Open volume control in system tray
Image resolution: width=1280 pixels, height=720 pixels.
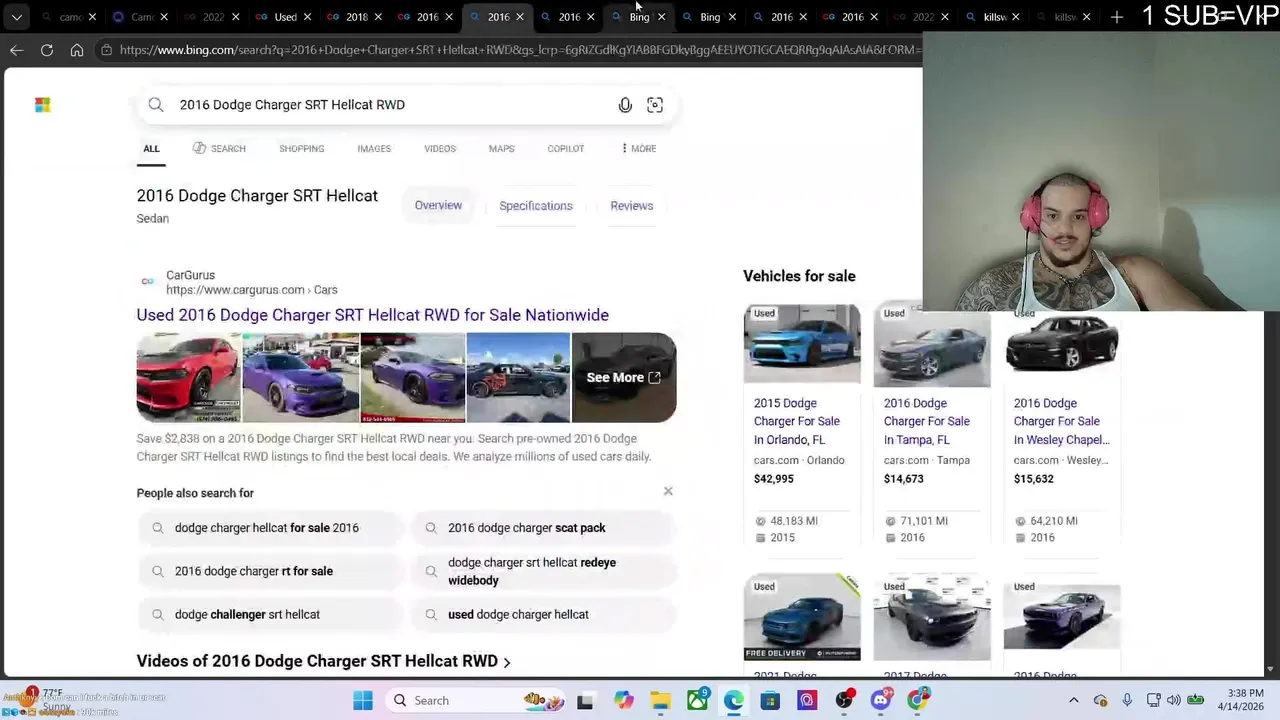coord(1173,700)
